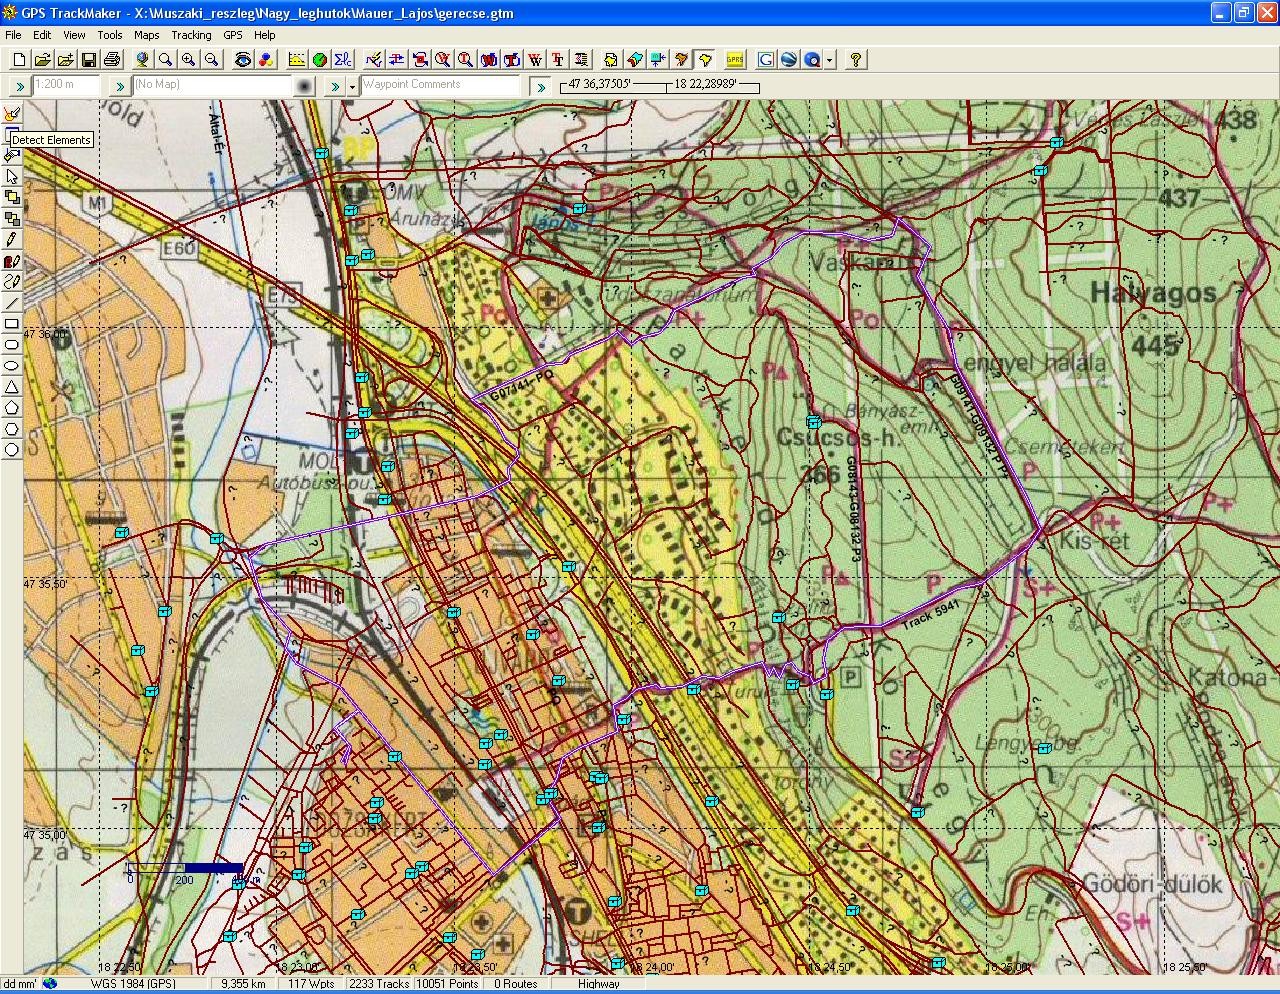Viewport: 1280px width, 994px height.
Task: Toggle the arrow selection pointer tool
Action: 12,177
